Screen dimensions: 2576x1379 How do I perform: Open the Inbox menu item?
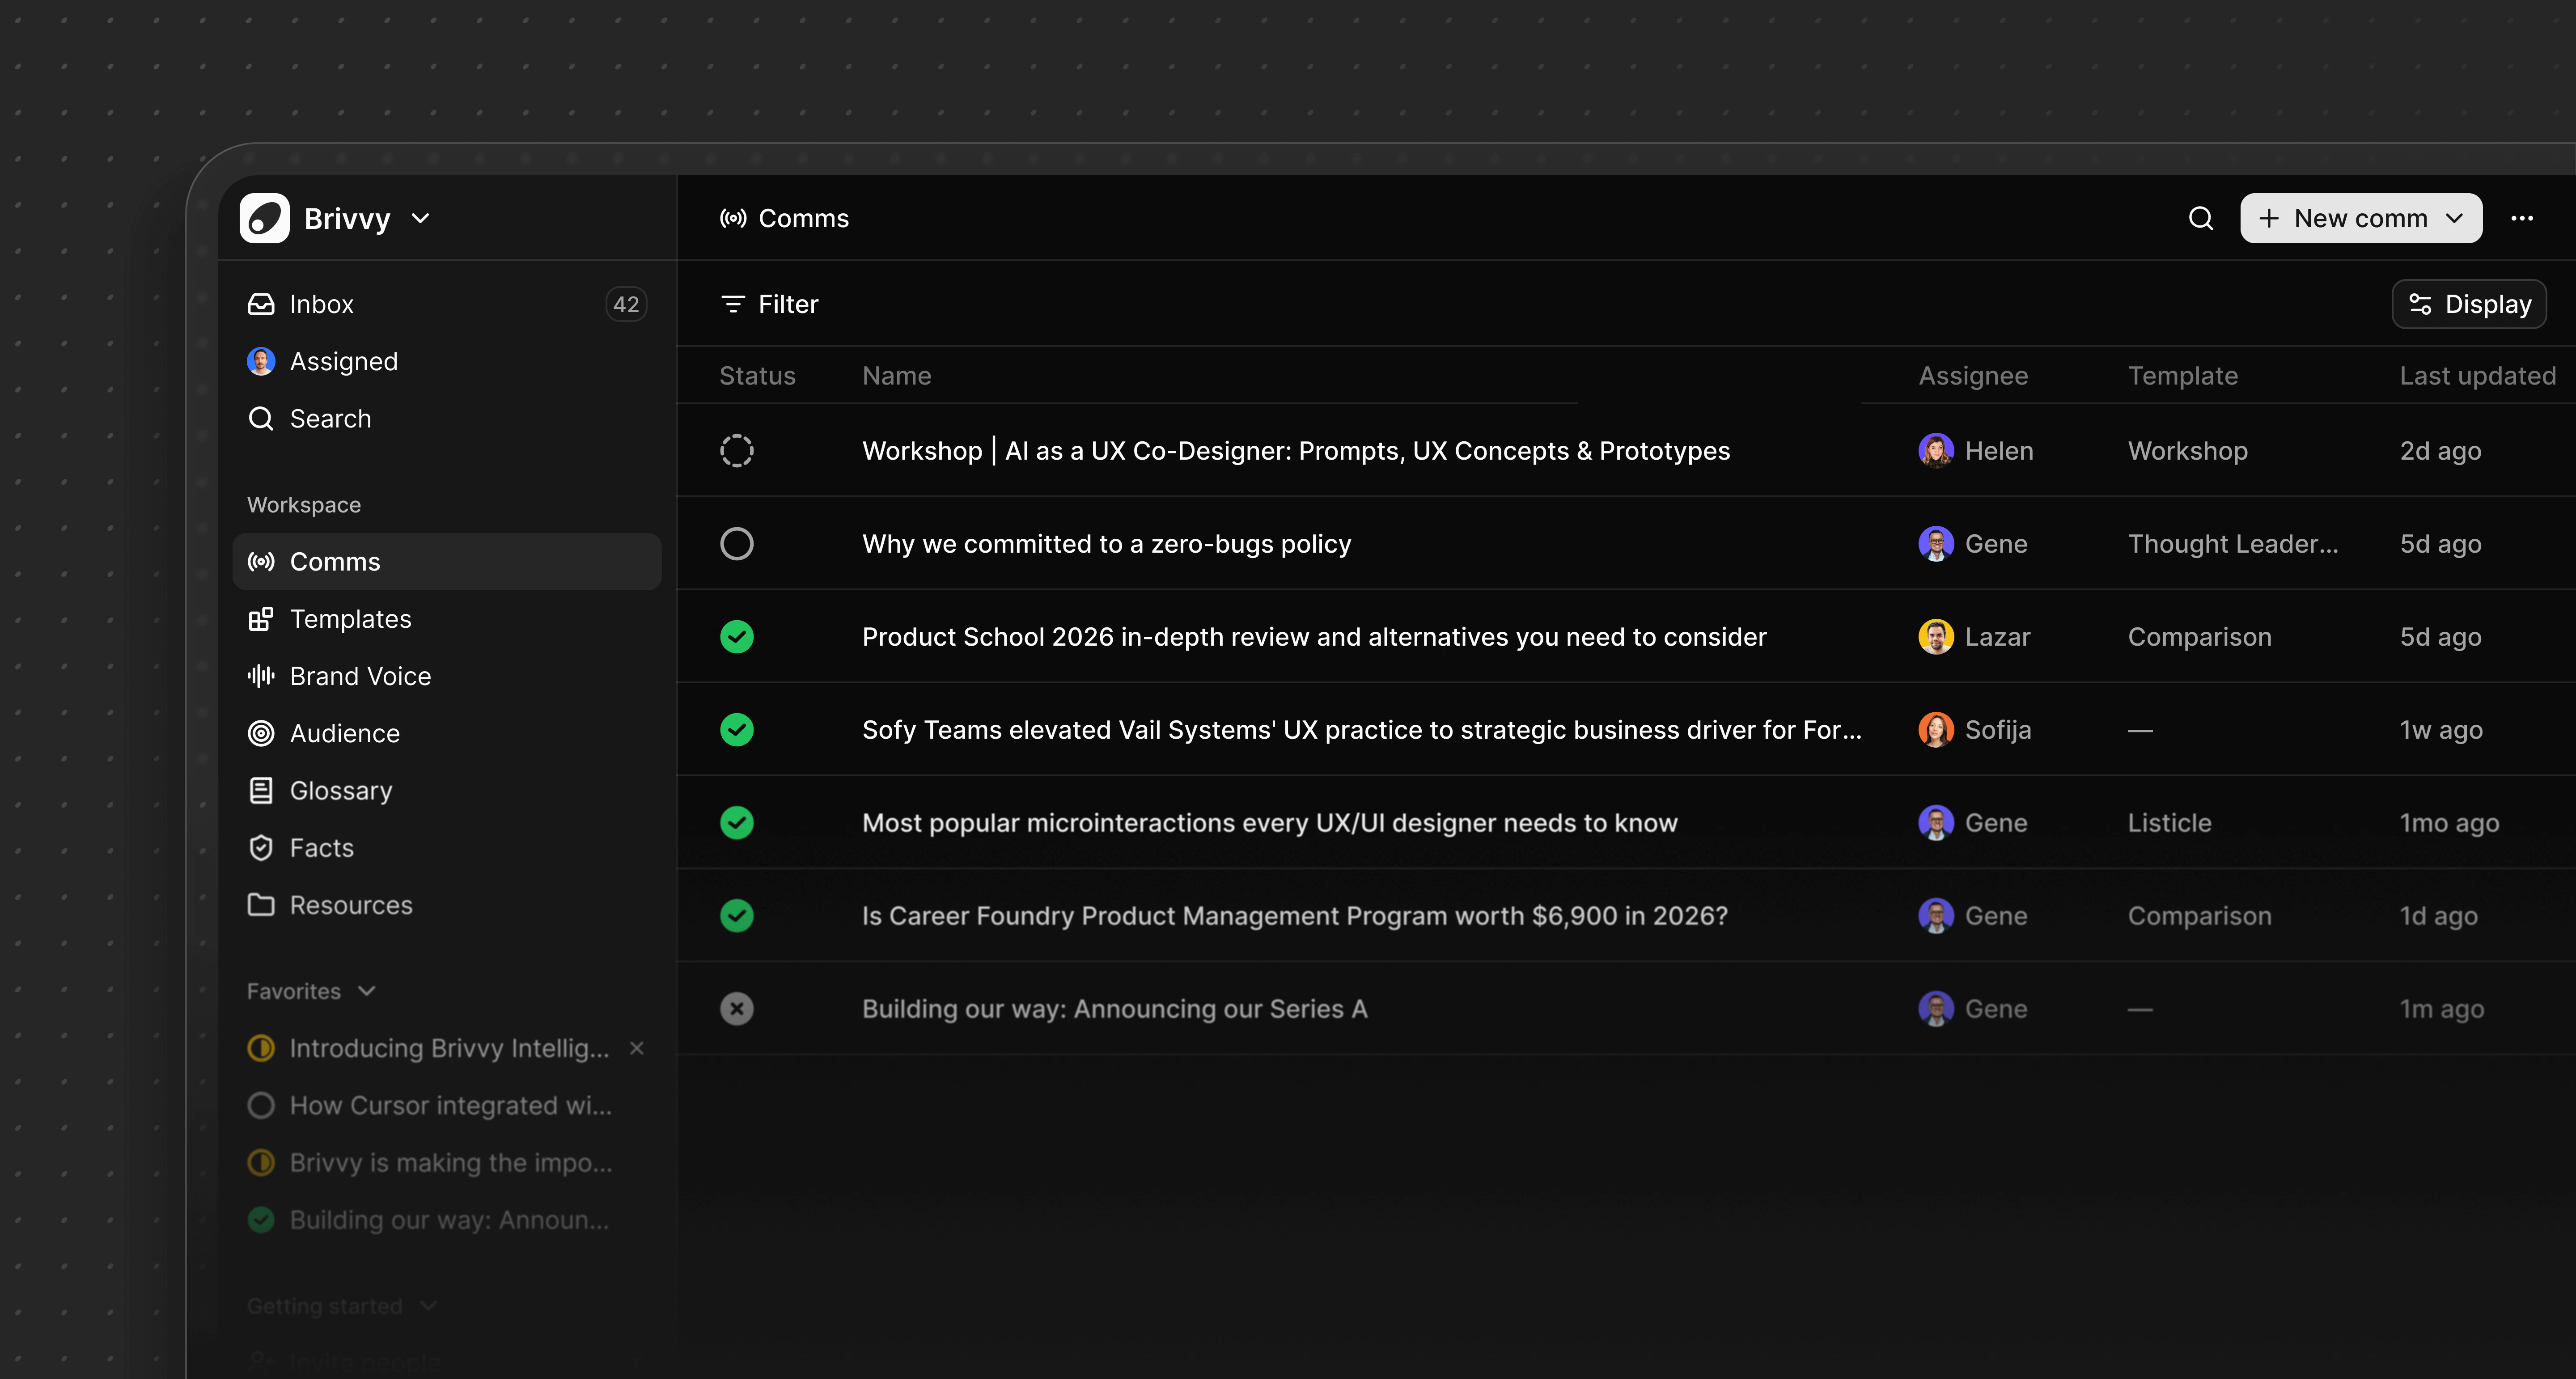click(x=321, y=304)
